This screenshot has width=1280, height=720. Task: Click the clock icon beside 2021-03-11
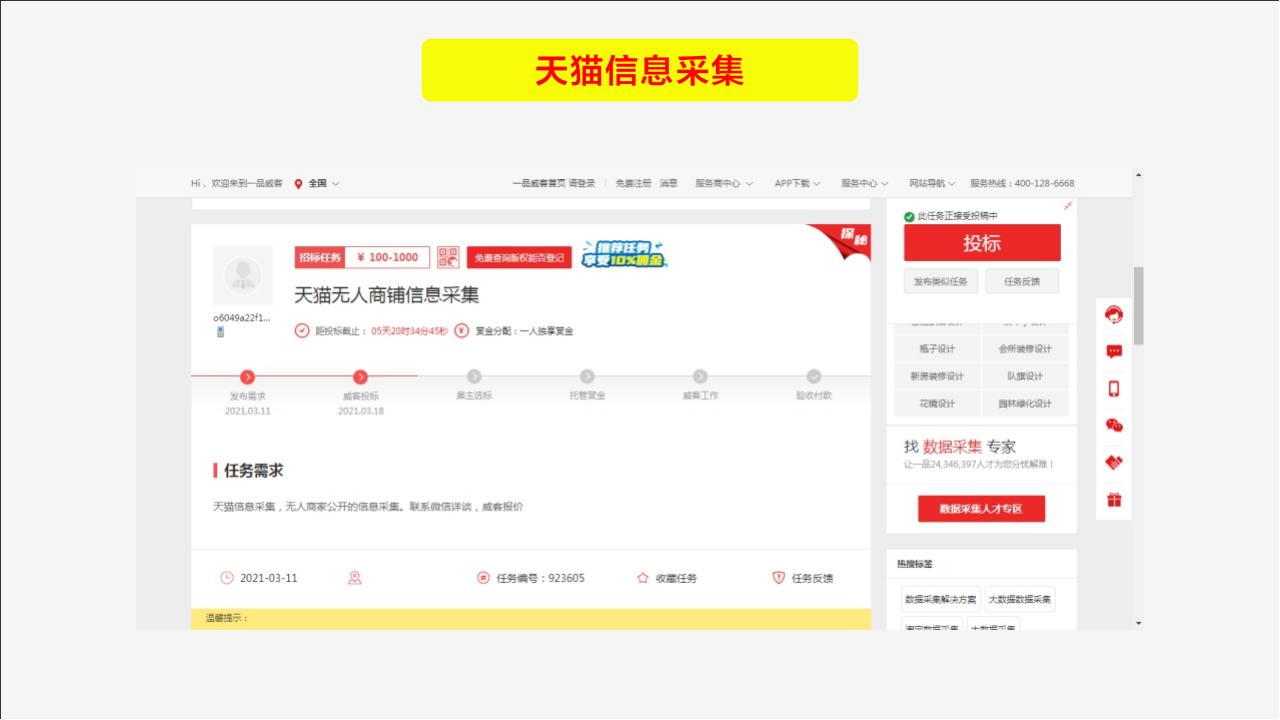[227, 578]
